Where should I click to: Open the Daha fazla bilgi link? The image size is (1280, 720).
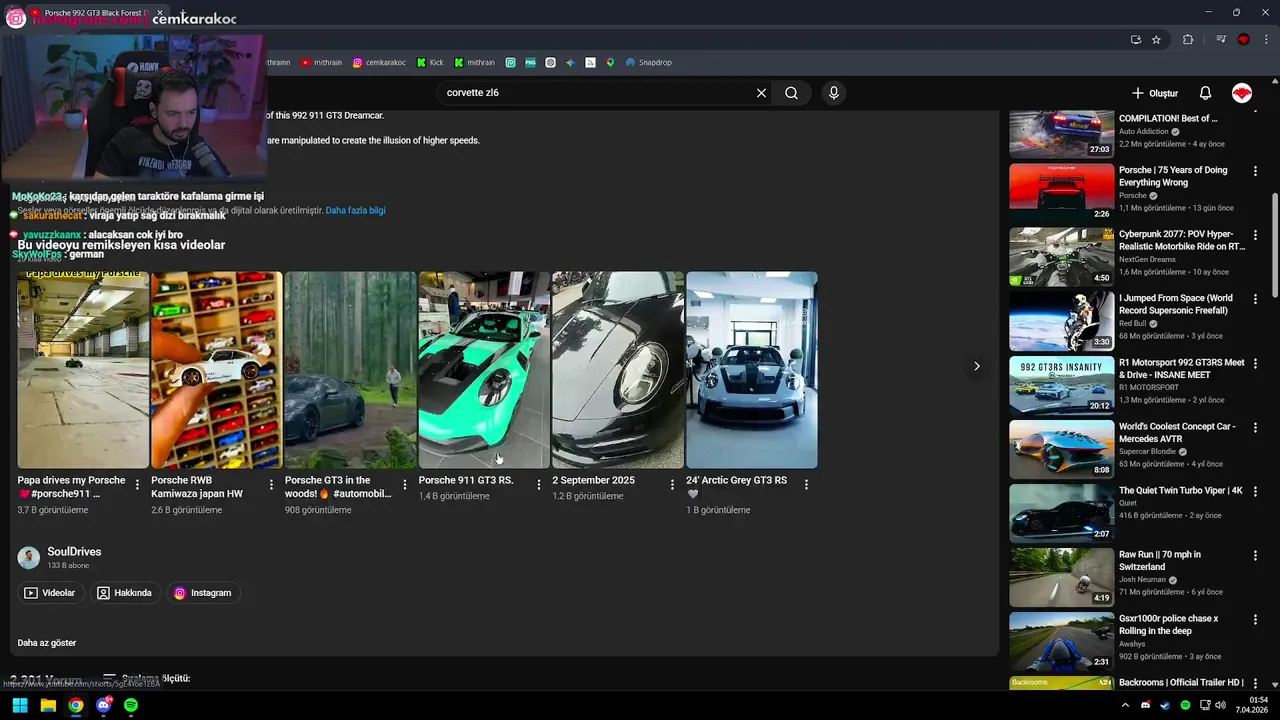click(355, 210)
